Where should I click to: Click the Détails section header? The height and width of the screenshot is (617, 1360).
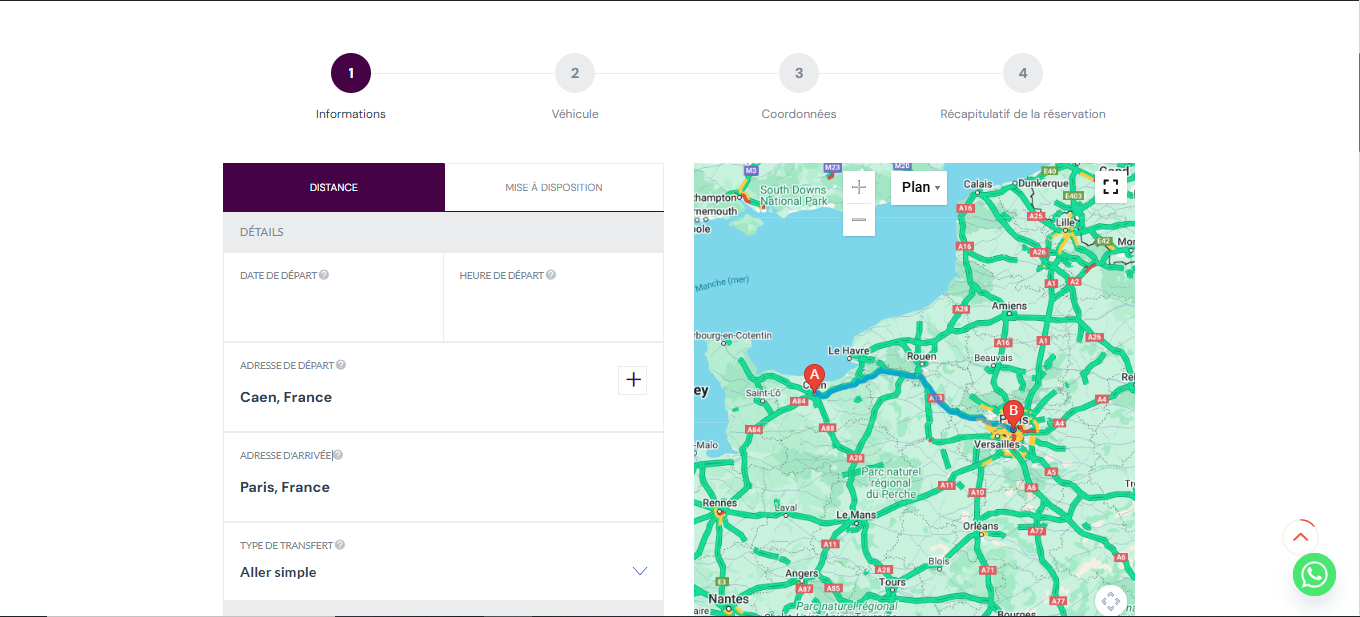[x=443, y=232]
